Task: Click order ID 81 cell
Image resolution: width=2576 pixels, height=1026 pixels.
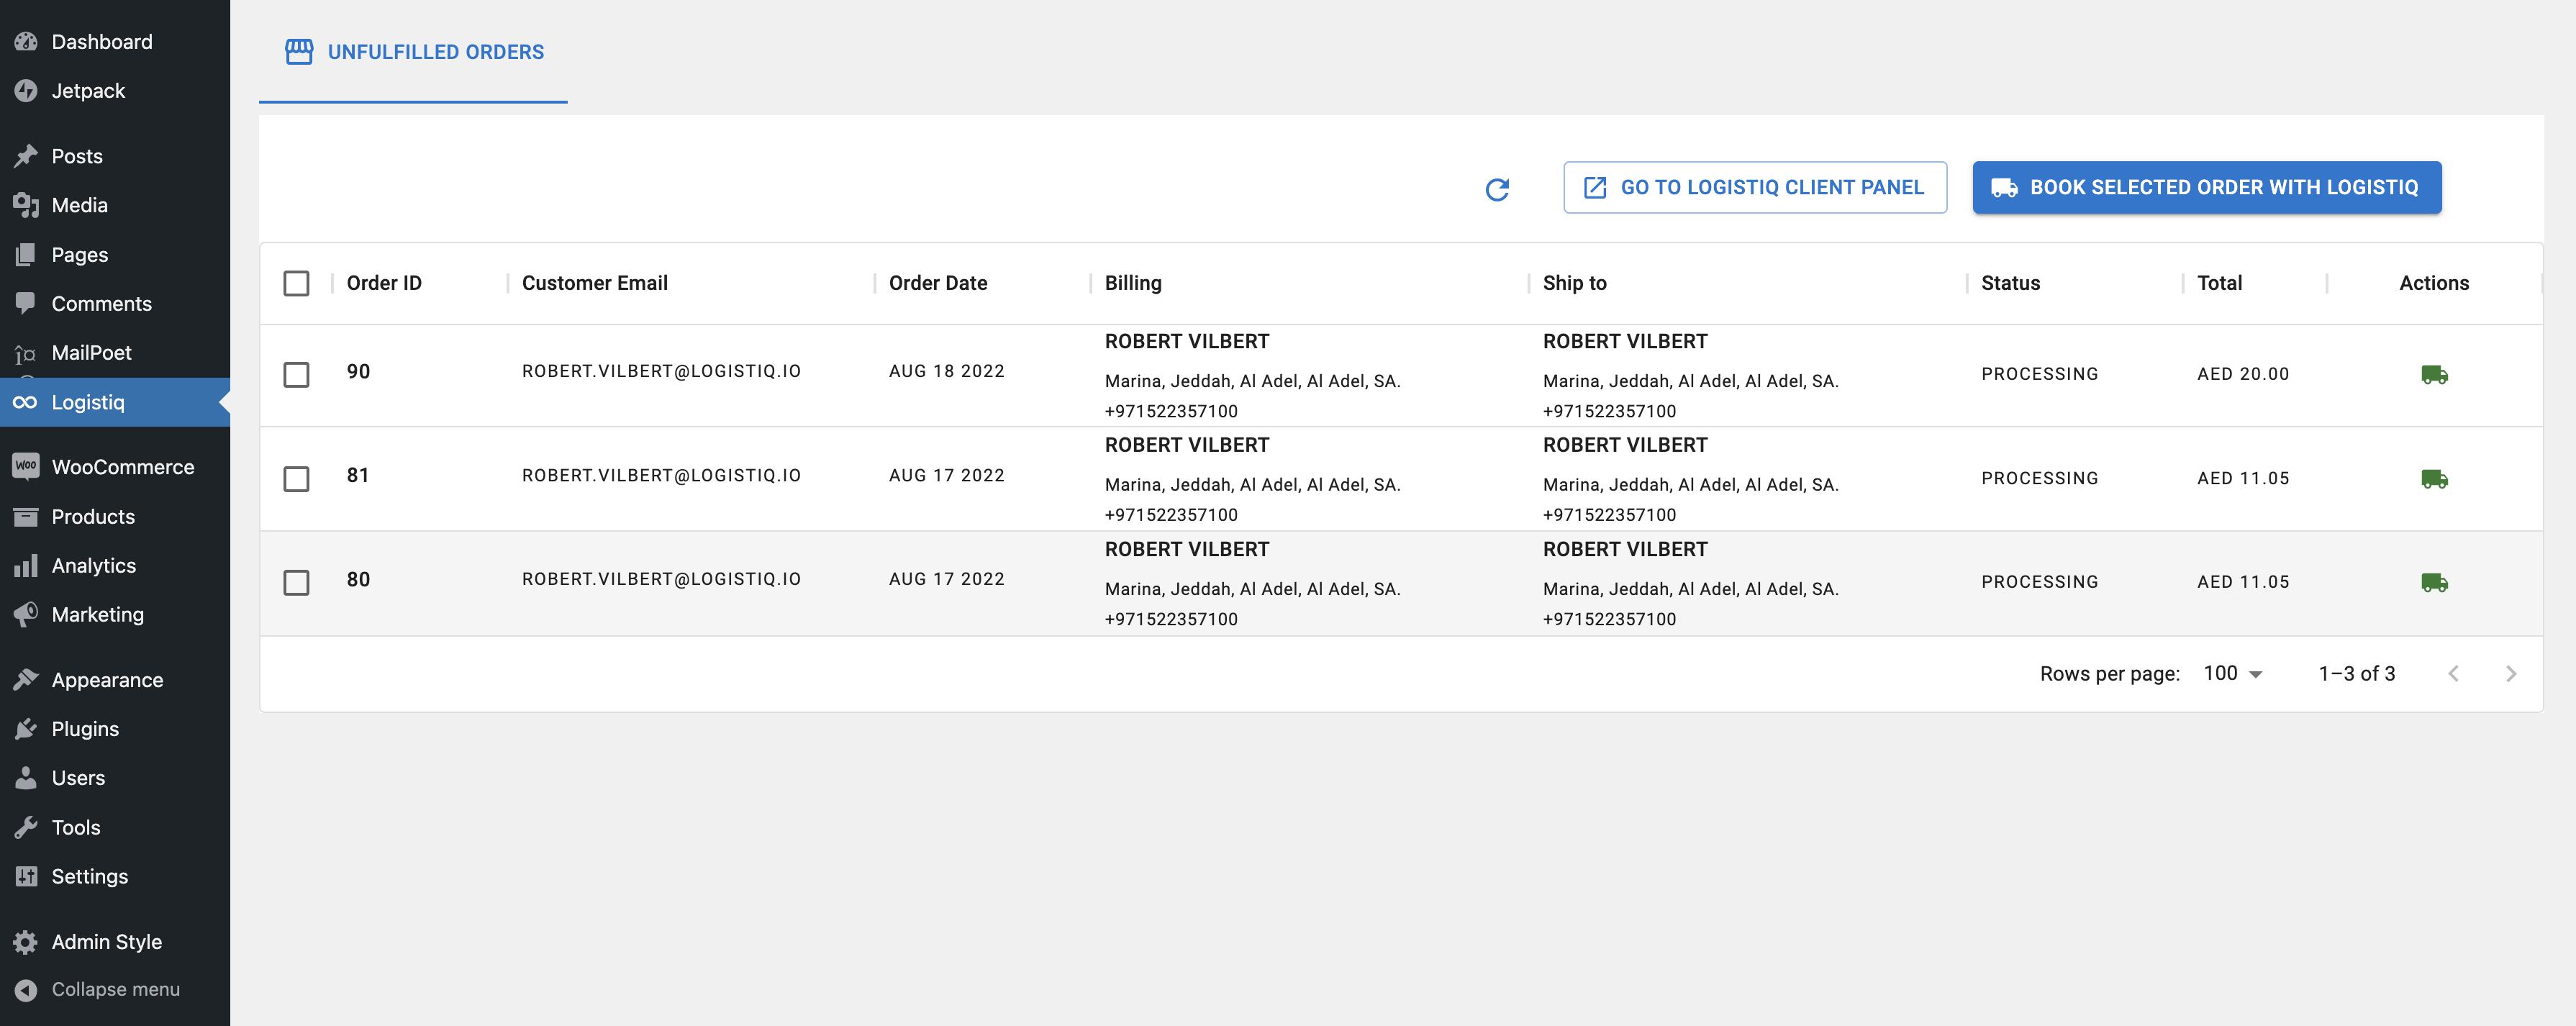Action: tap(358, 475)
